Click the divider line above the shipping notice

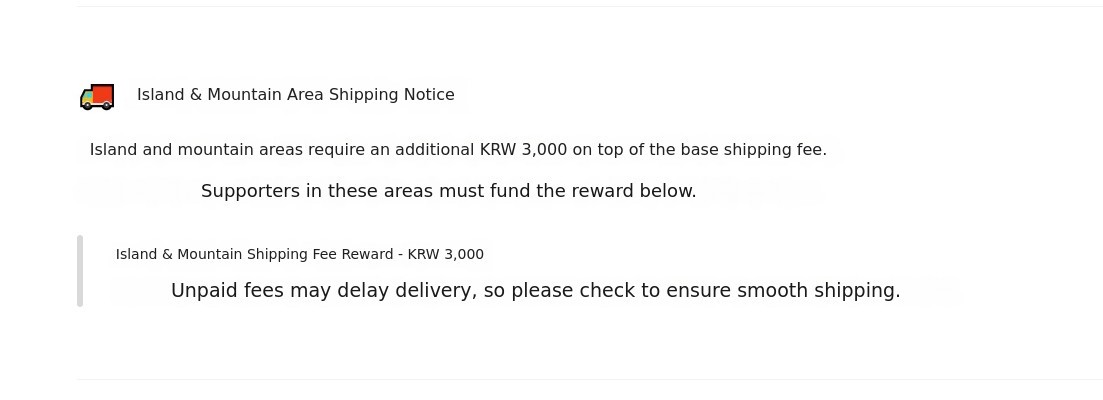click(590, 7)
